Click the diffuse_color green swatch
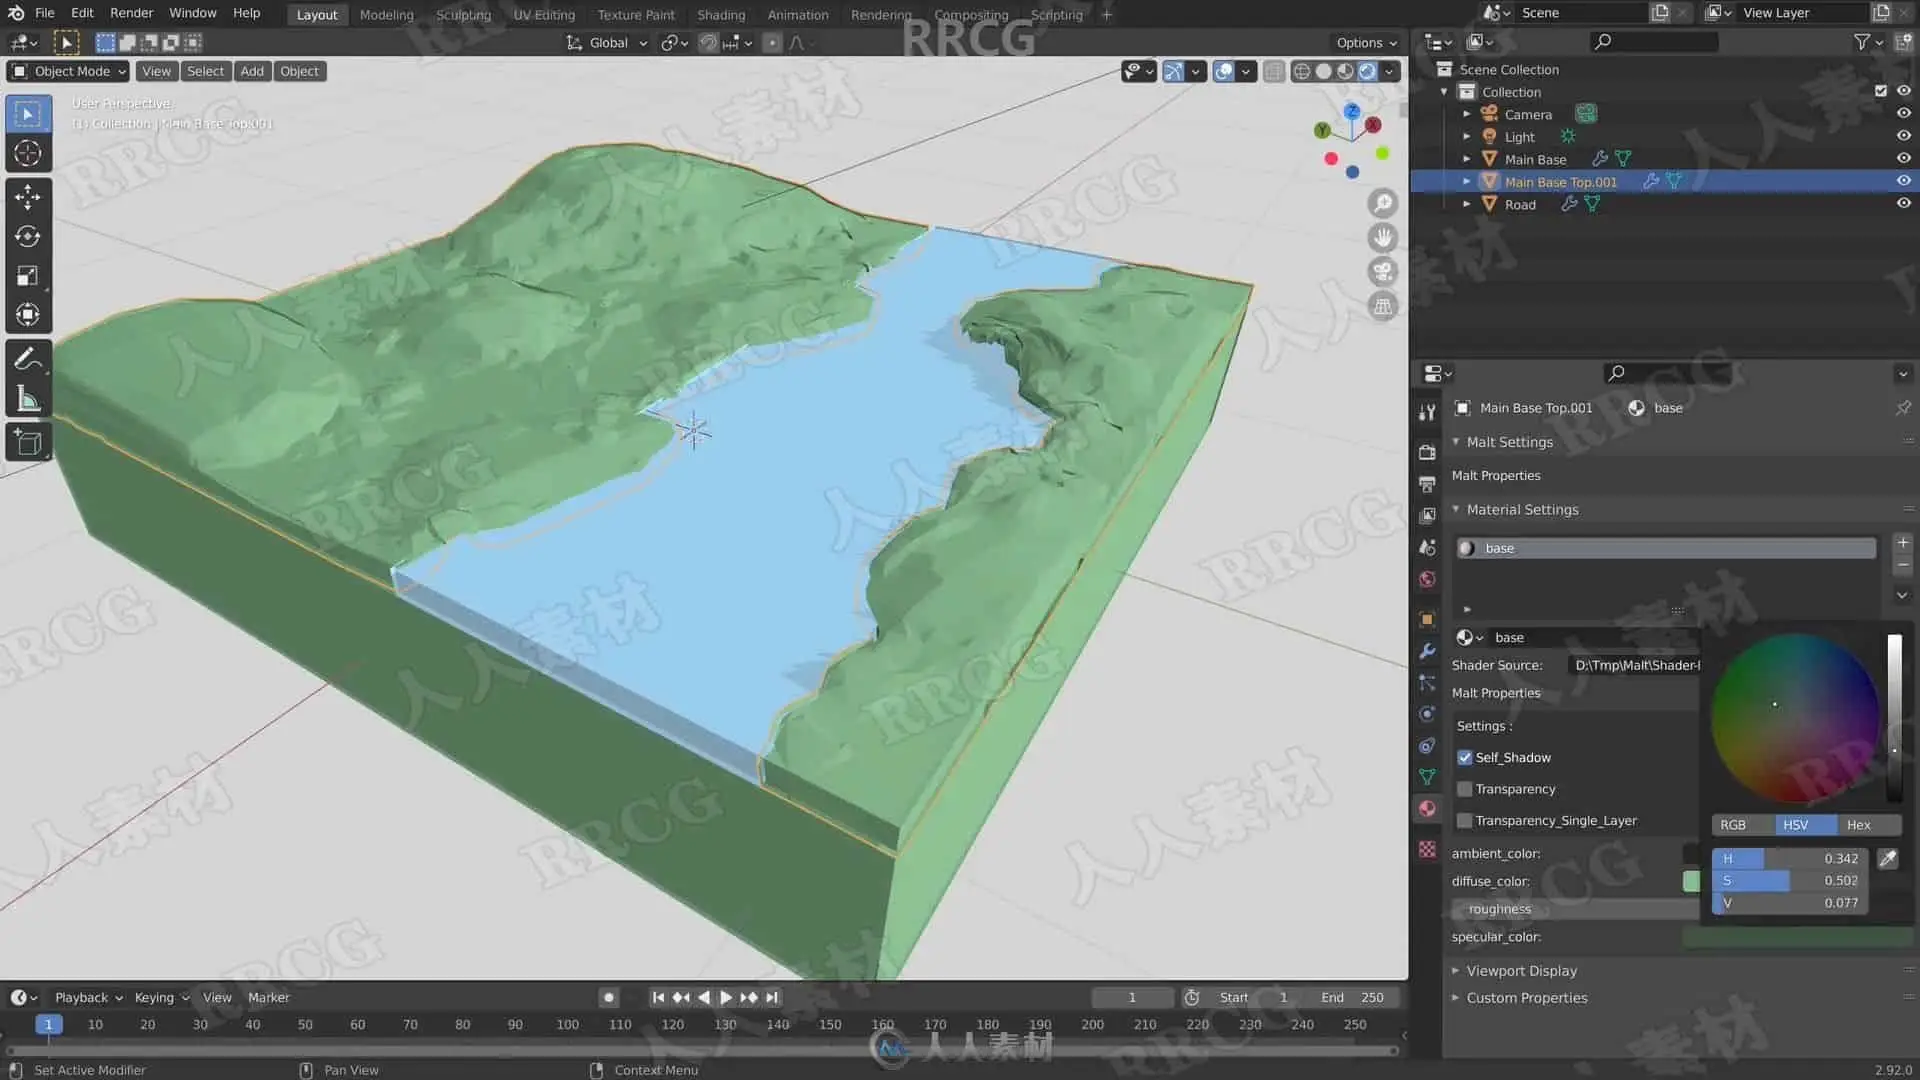 pos(1691,881)
